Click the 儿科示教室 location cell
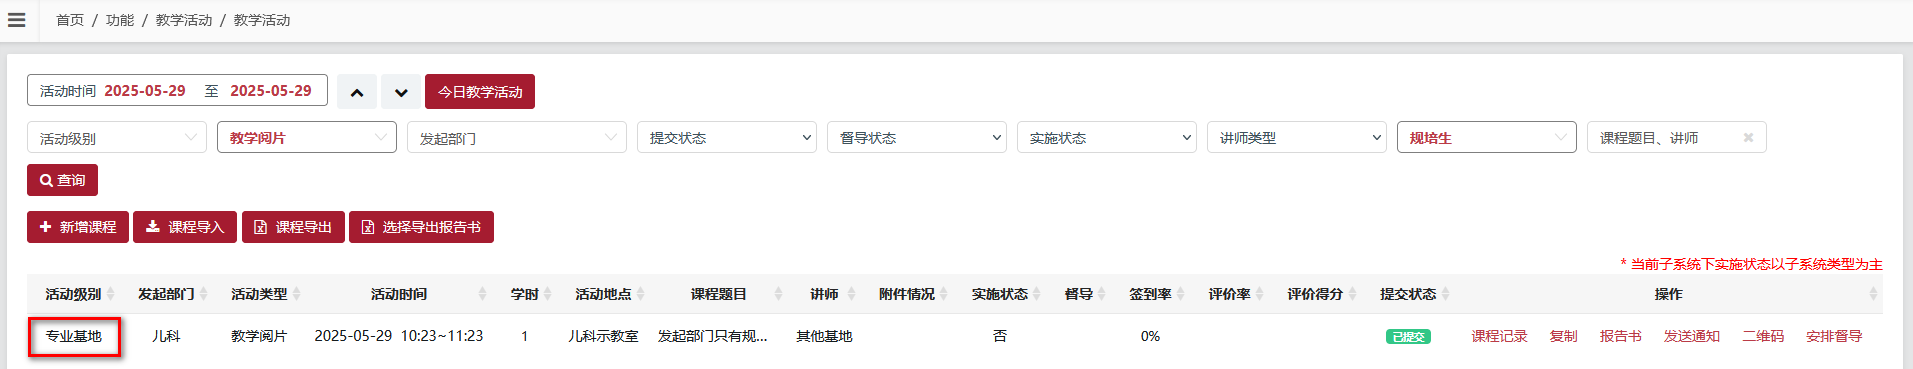The height and width of the screenshot is (369, 1913). 603,336
